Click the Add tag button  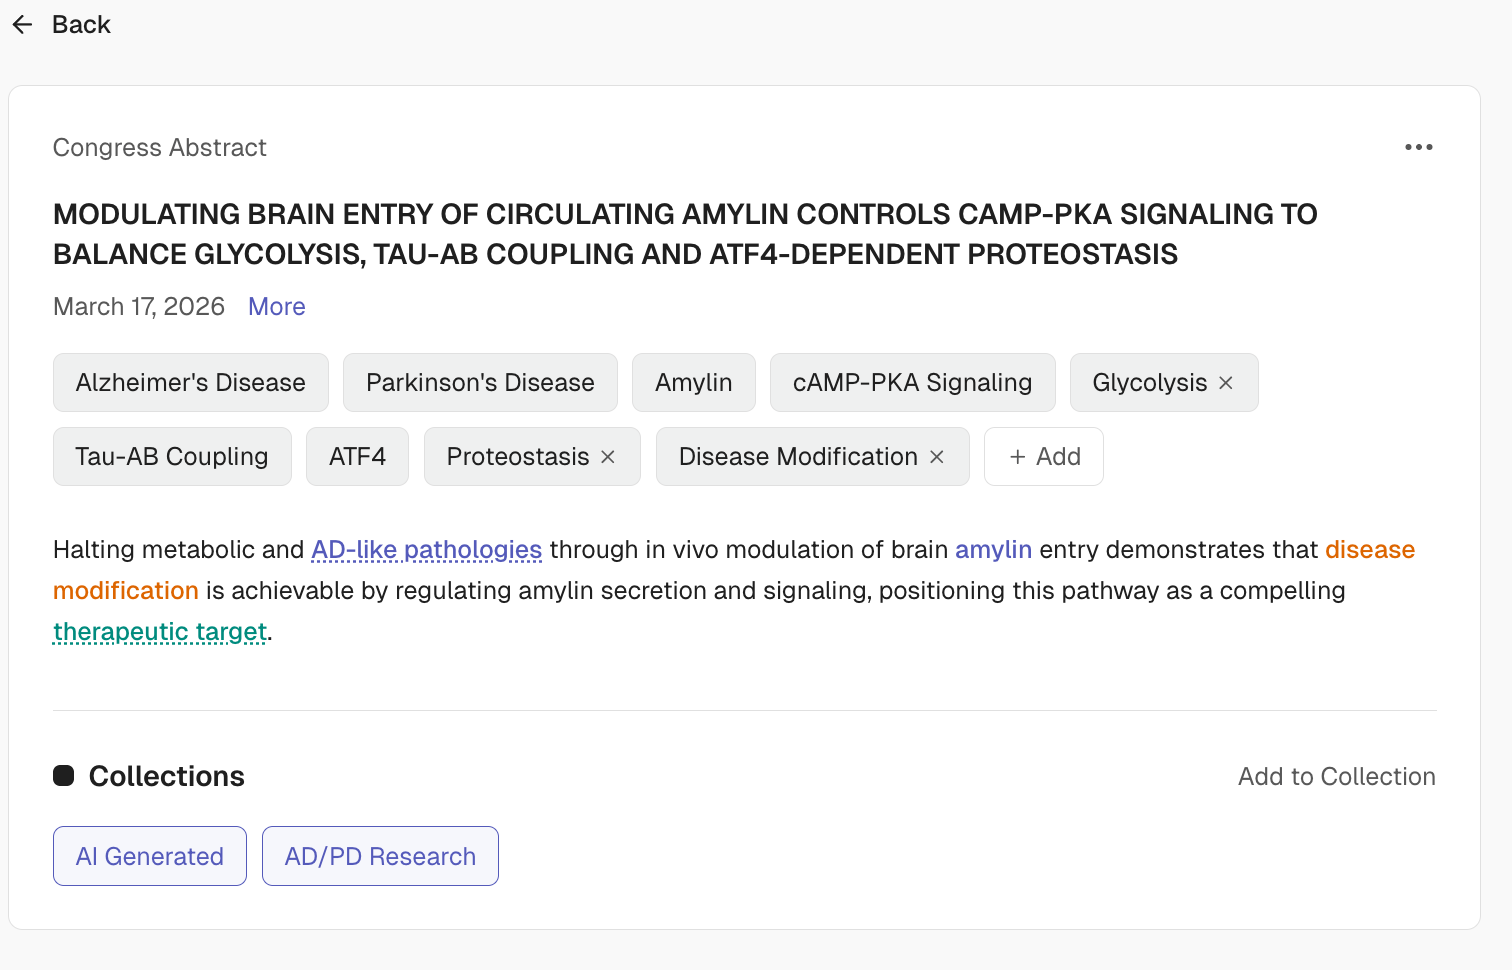(x=1044, y=457)
